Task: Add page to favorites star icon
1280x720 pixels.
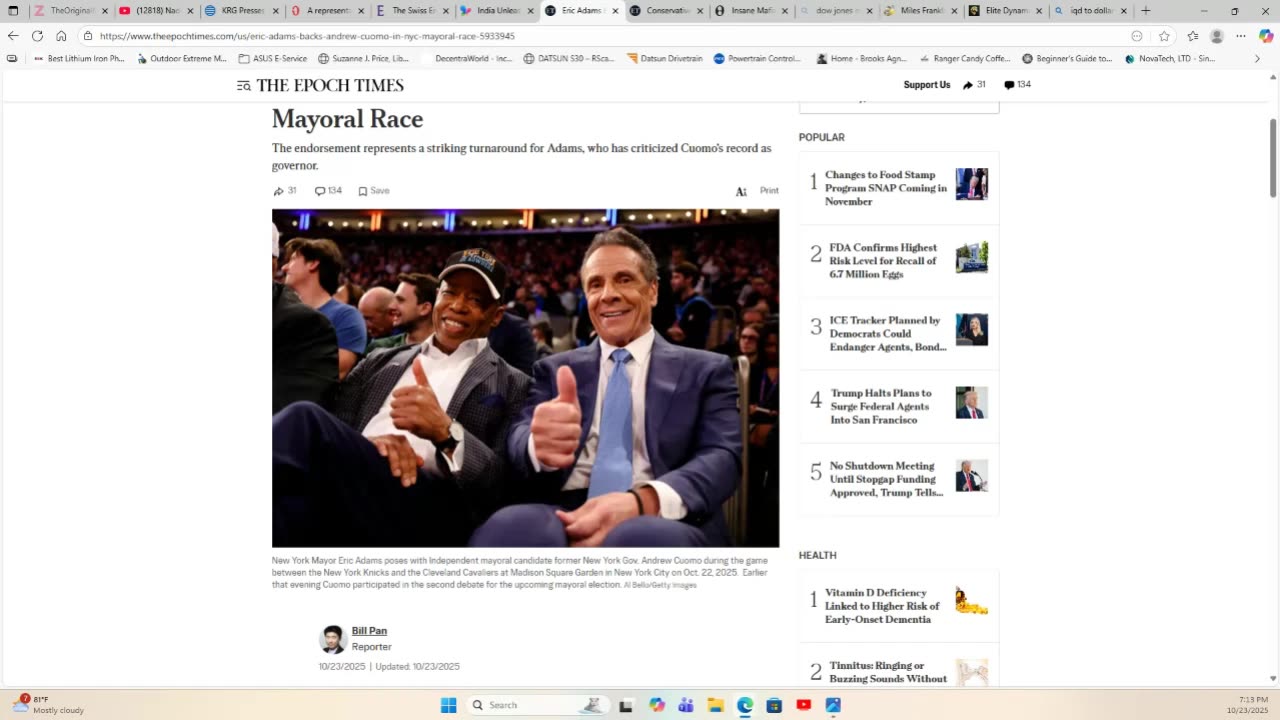Action: point(1164,36)
